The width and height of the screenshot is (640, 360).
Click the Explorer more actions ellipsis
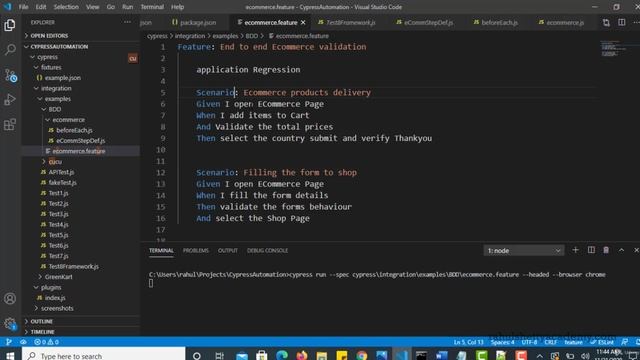[127, 22]
